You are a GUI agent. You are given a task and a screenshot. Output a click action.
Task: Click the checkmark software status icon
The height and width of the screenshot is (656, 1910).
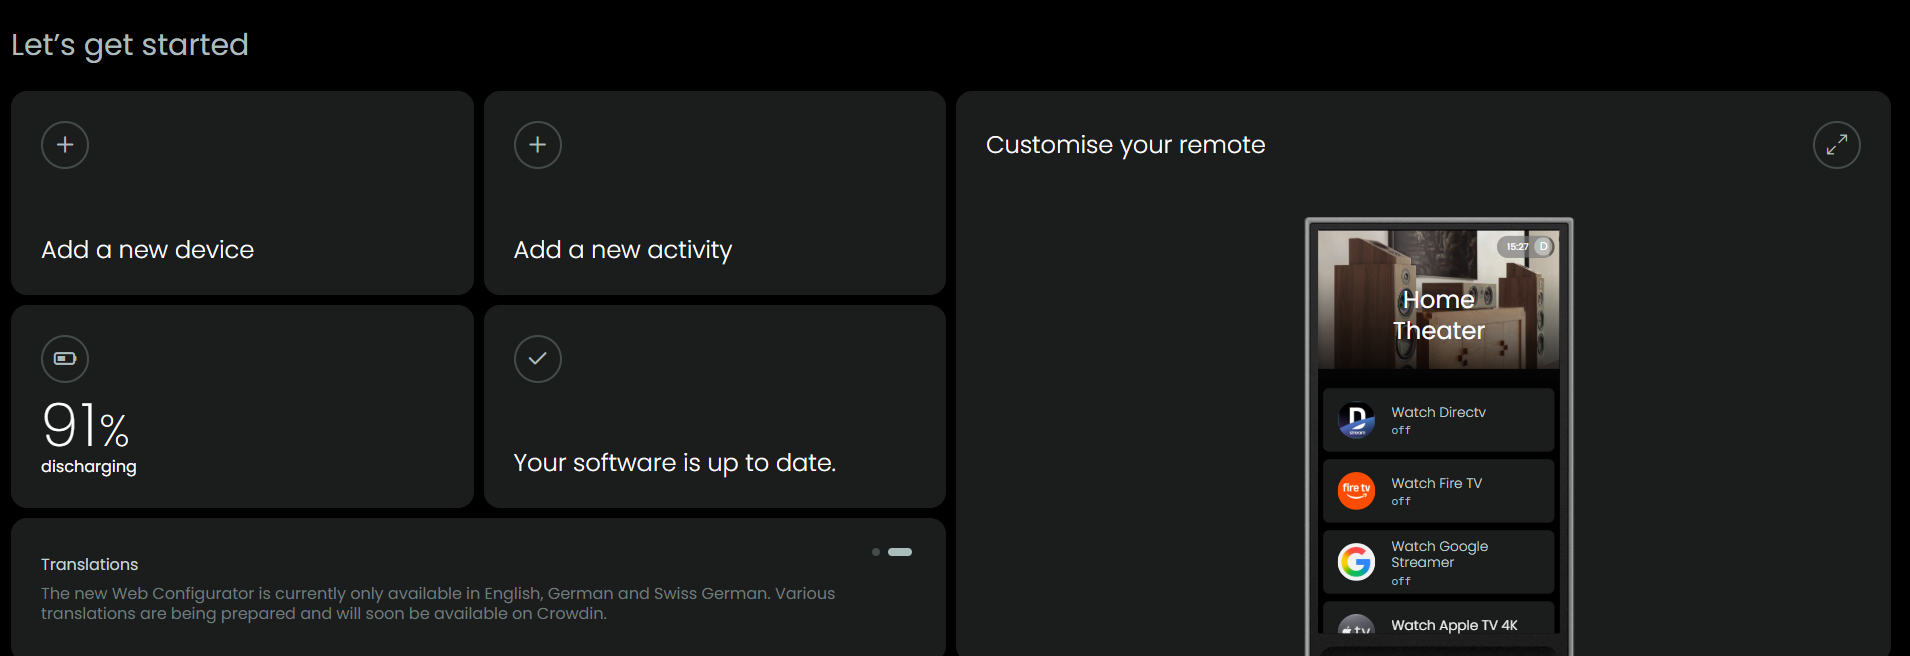point(538,359)
